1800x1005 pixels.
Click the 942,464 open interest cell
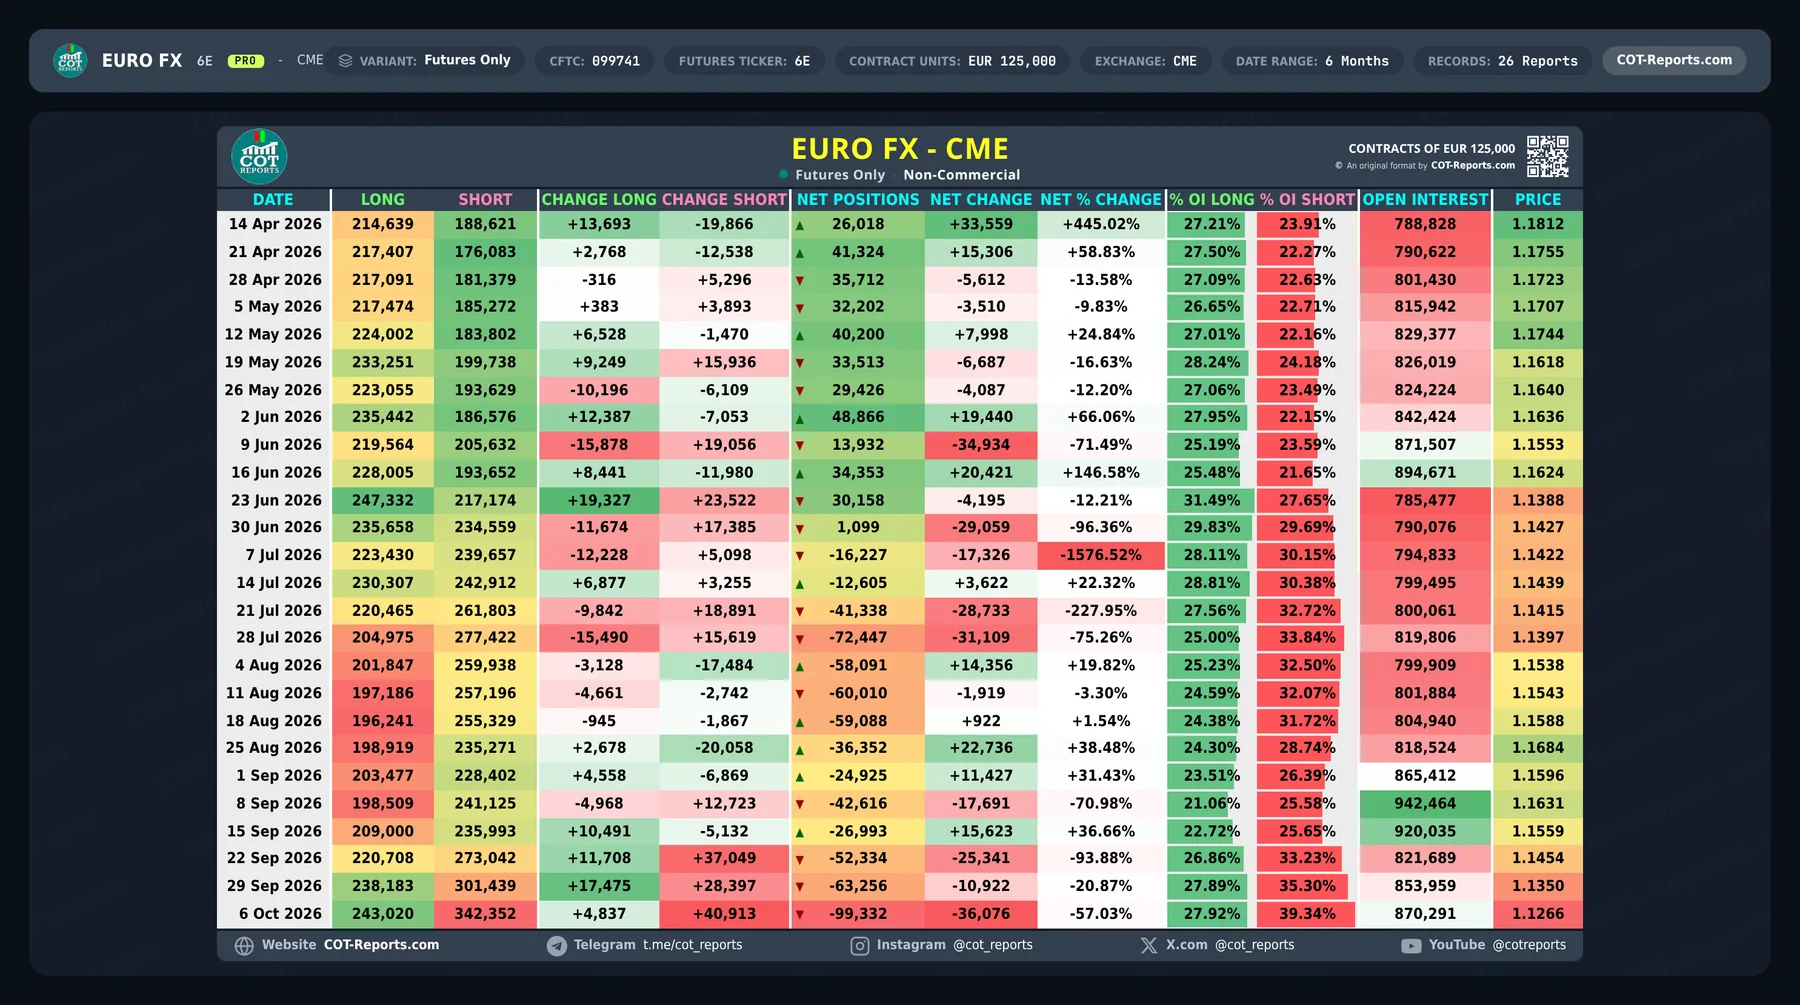coord(1425,803)
